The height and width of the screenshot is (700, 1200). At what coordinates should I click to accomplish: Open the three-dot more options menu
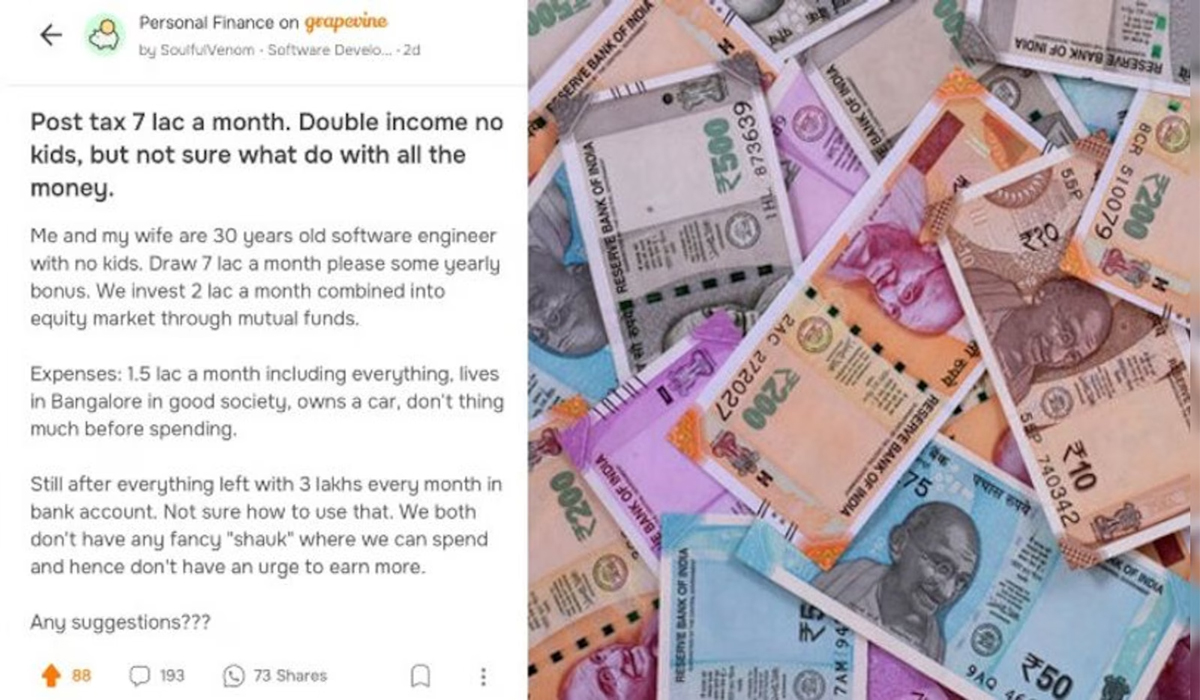click(x=483, y=676)
